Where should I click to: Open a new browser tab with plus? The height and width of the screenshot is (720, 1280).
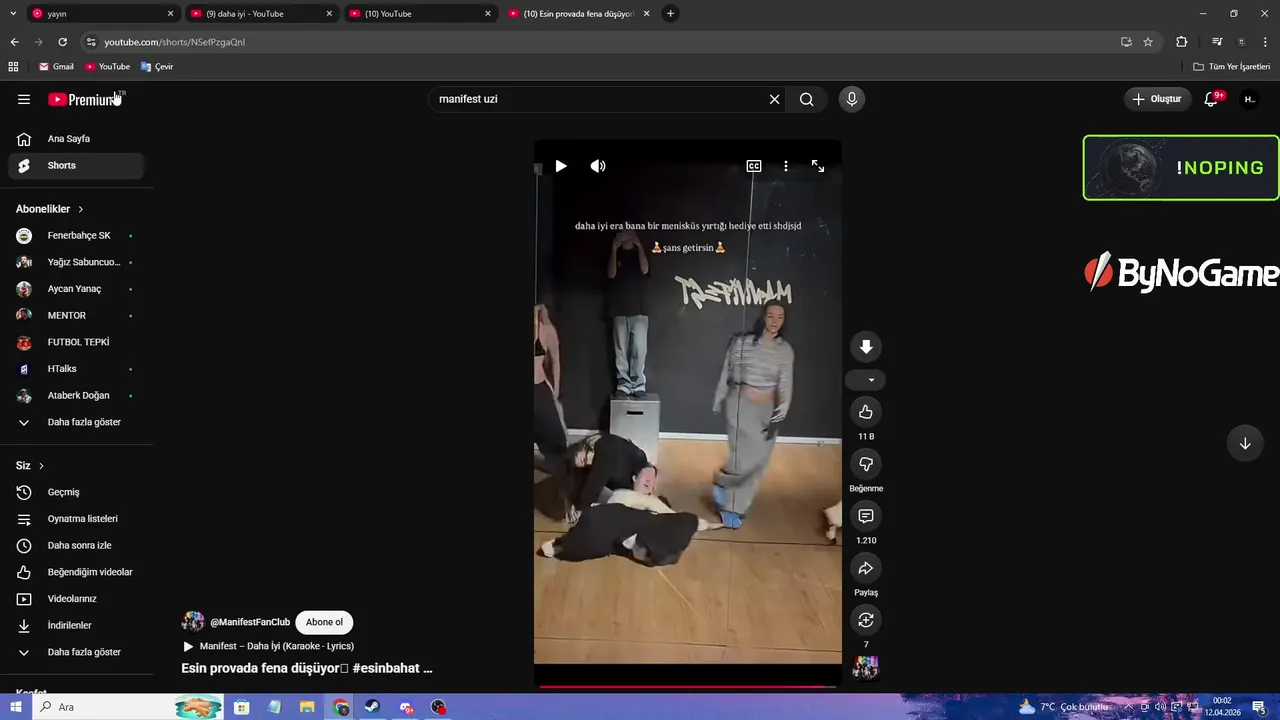671,14
